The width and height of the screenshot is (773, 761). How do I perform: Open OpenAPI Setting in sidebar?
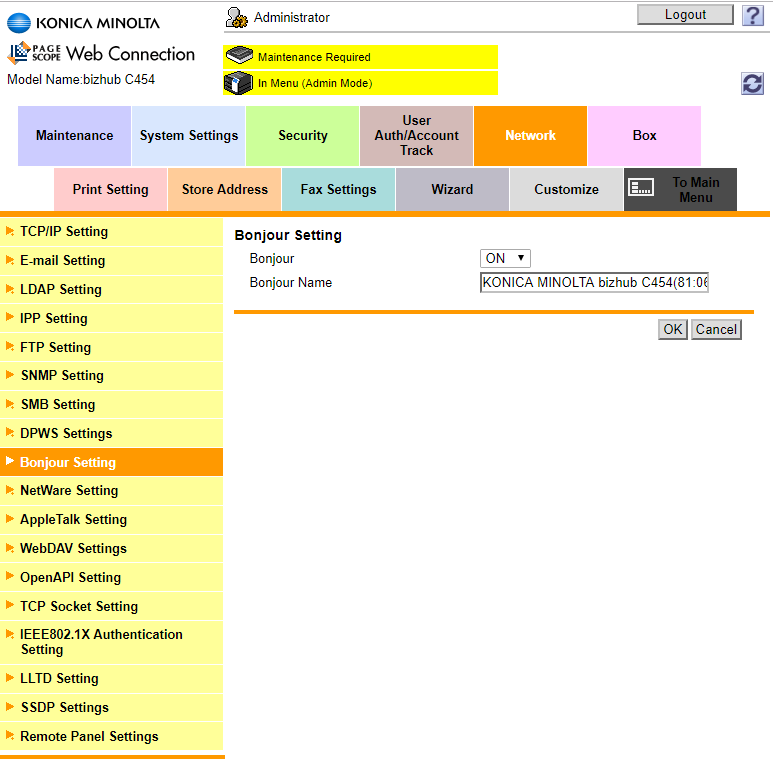[x=111, y=577]
